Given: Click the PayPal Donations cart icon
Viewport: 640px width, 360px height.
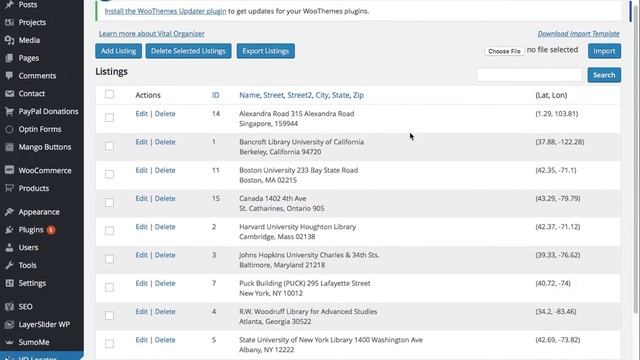Looking at the screenshot, I should click(9, 111).
